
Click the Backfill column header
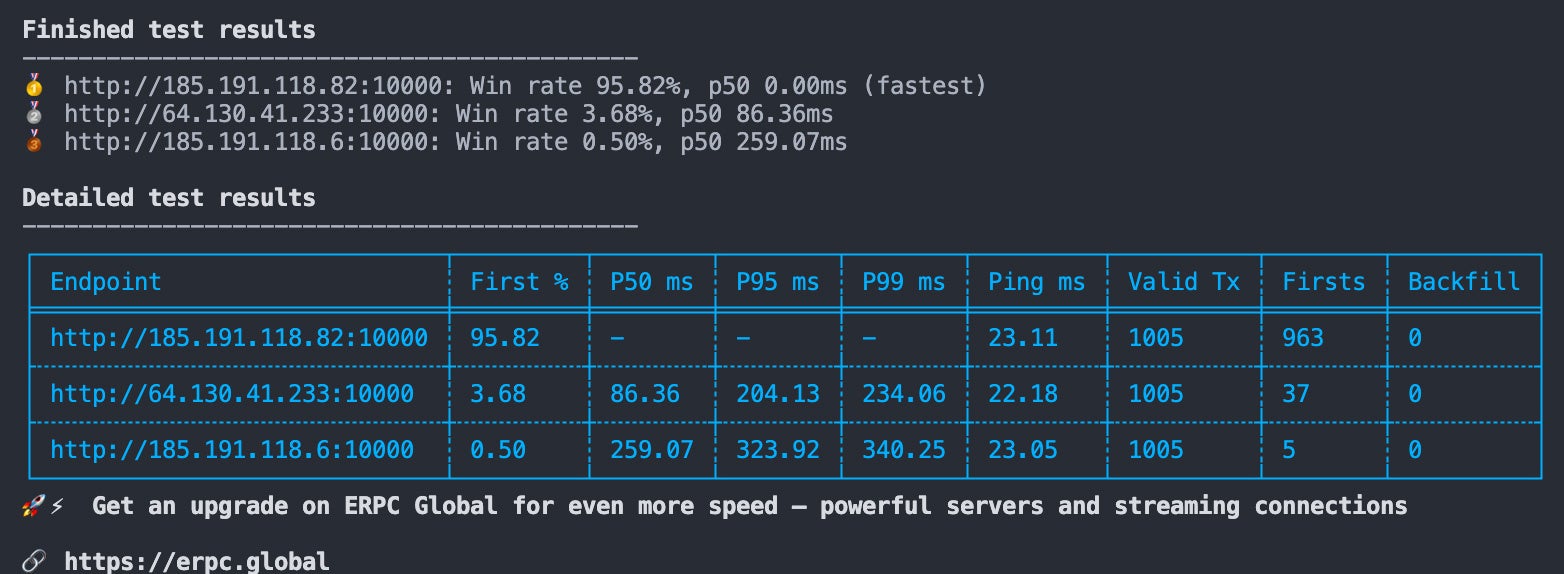coord(1464,282)
